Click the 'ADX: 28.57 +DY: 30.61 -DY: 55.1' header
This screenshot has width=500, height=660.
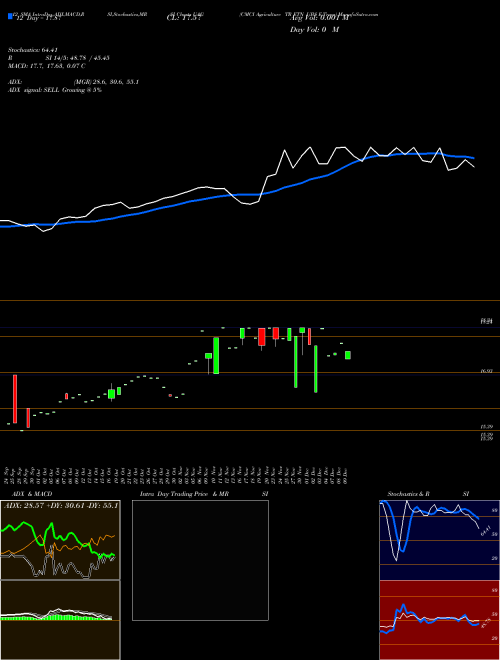pyautogui.click(x=61, y=505)
